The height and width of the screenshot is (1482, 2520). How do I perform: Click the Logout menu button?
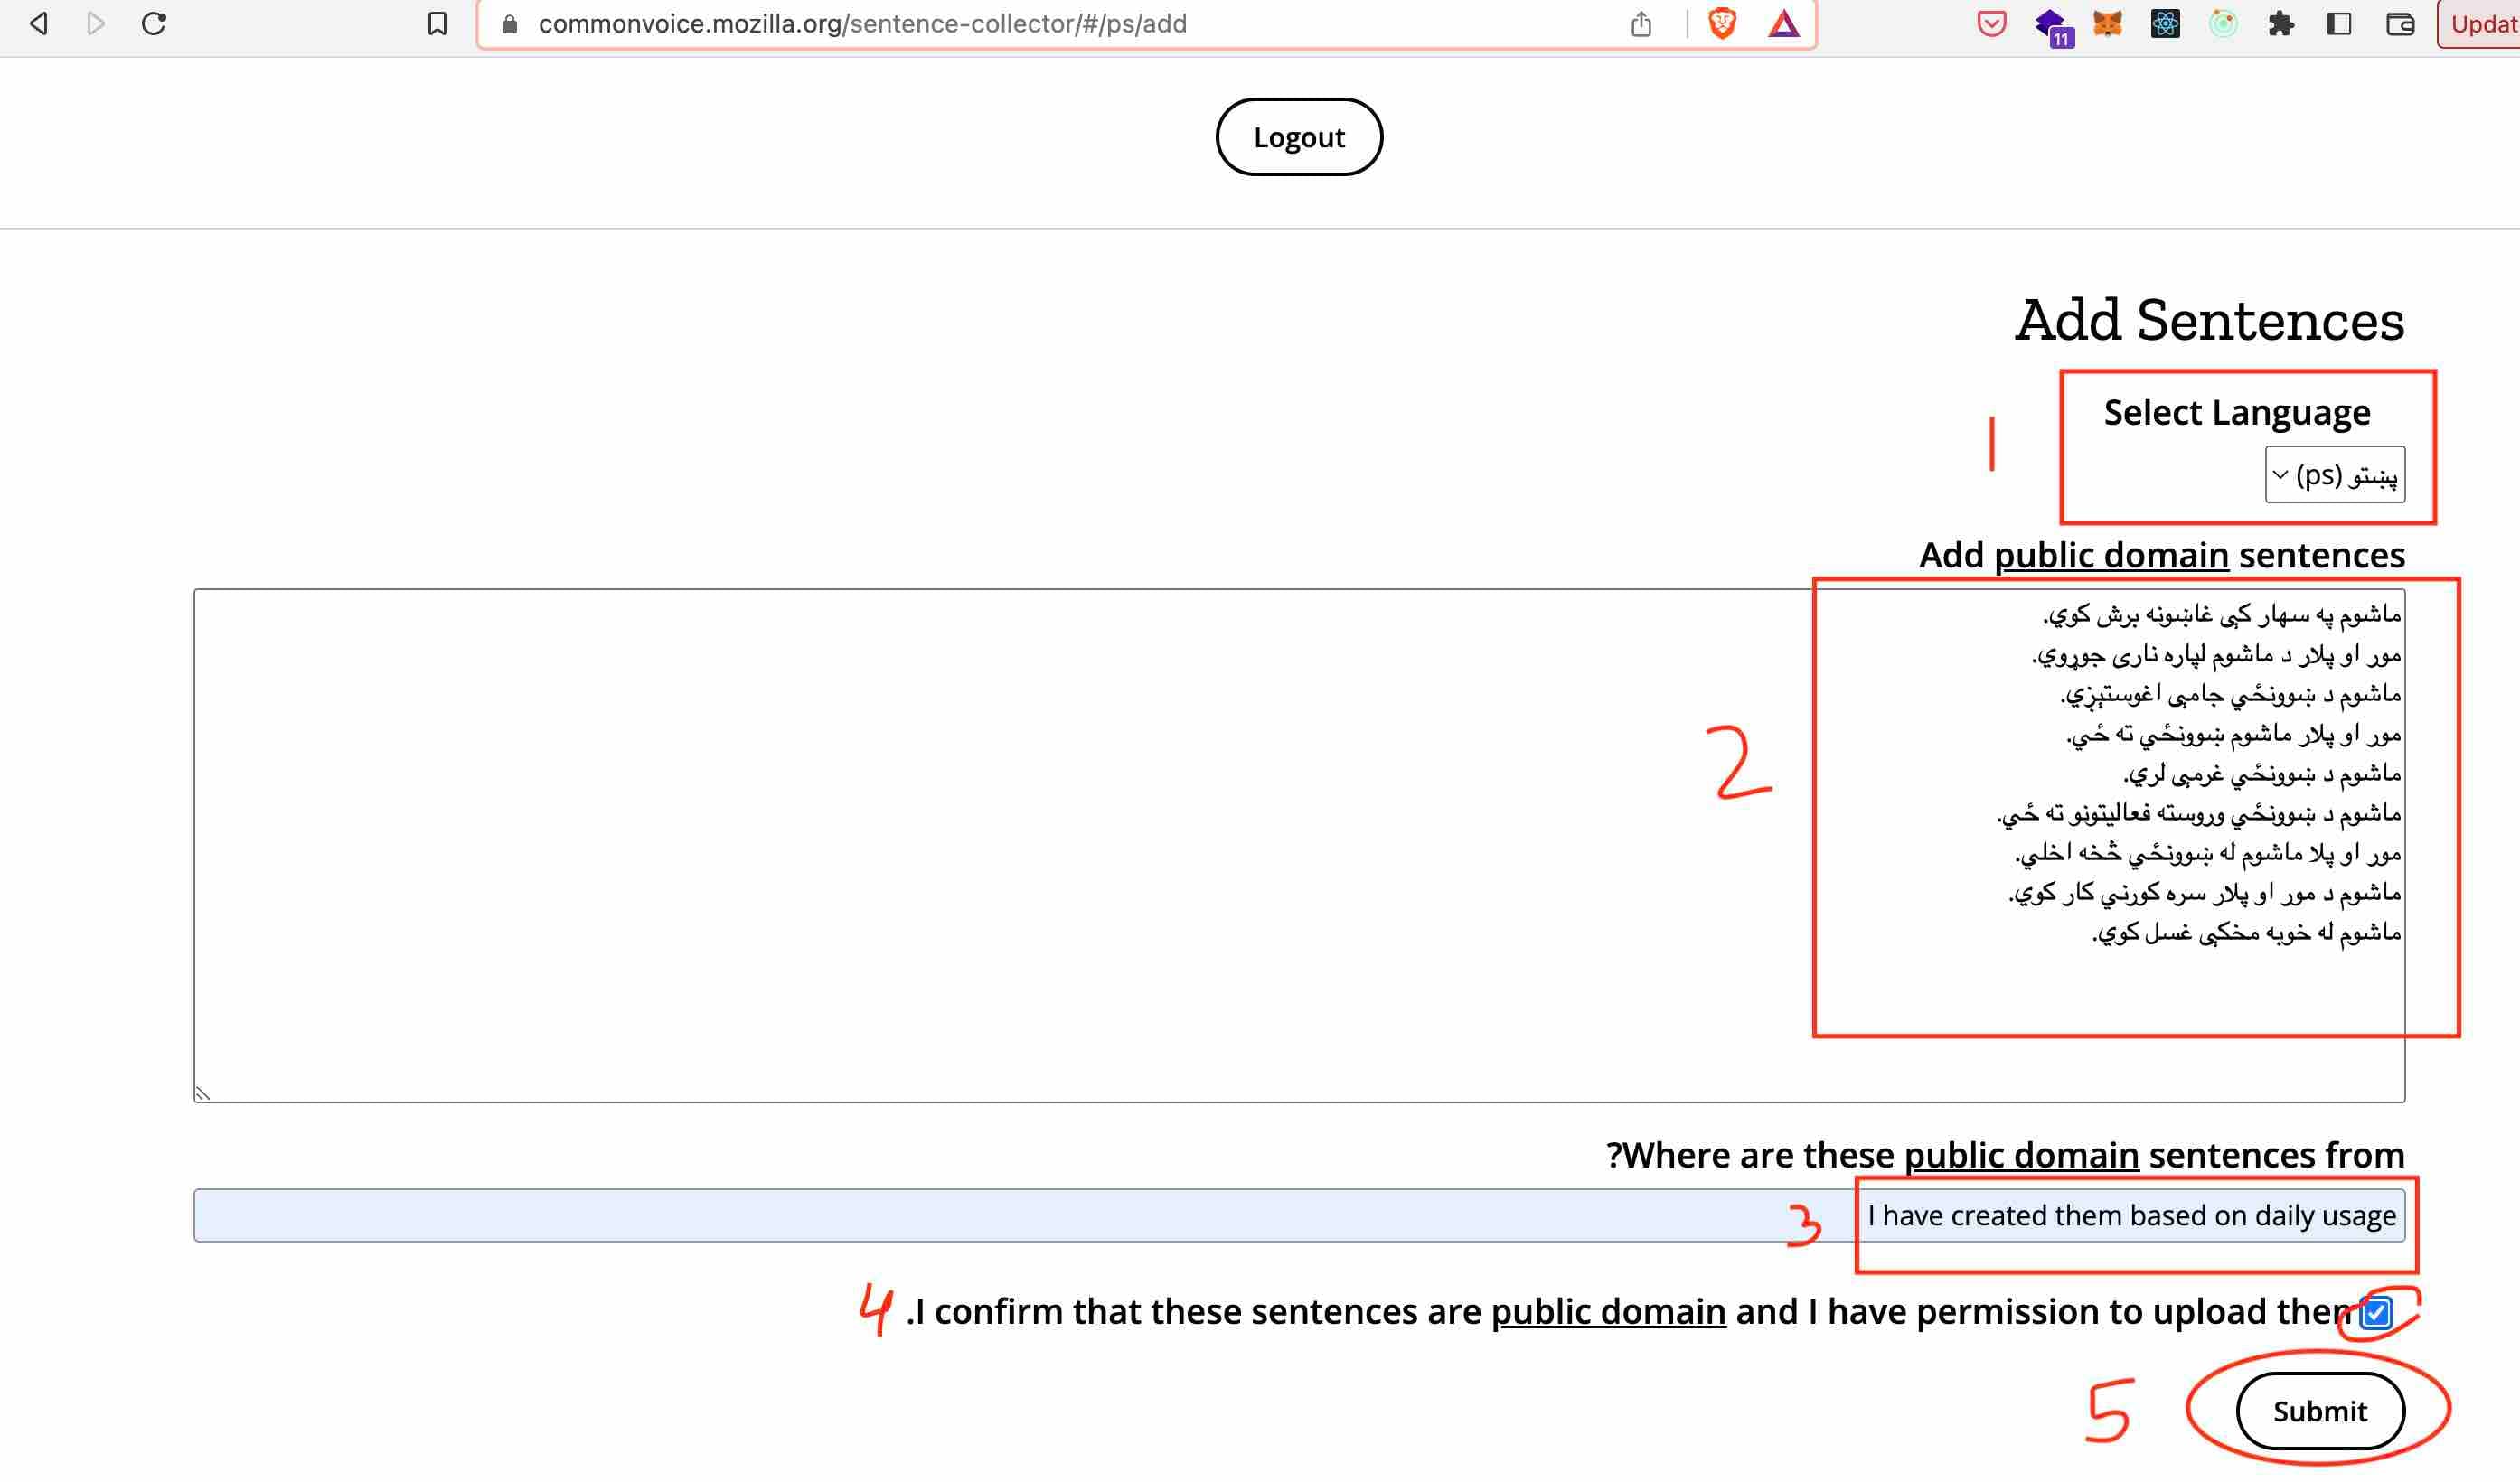click(1299, 136)
